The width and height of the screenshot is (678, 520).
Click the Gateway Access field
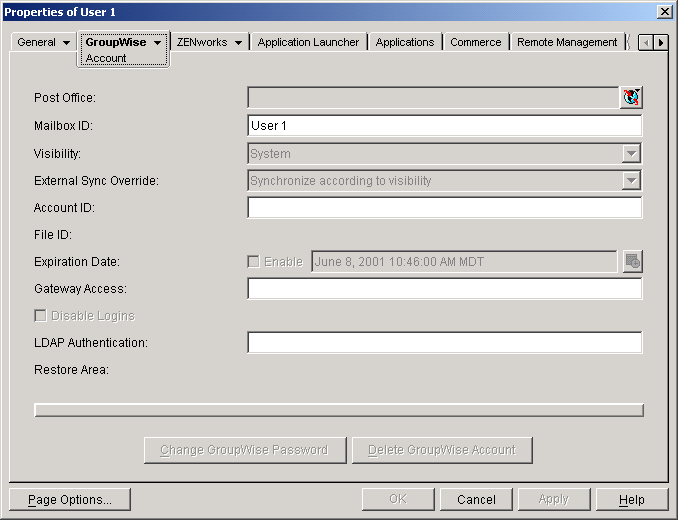pyautogui.click(x=445, y=288)
